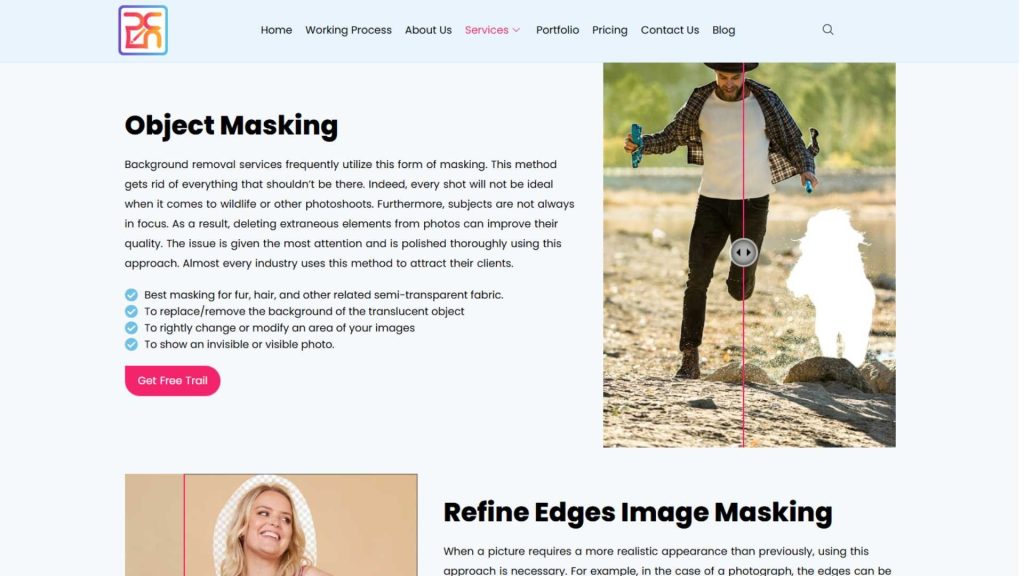Click checkmark icon beside modify an area item
Image resolution: width=1024 pixels, height=576 pixels.
click(x=131, y=328)
